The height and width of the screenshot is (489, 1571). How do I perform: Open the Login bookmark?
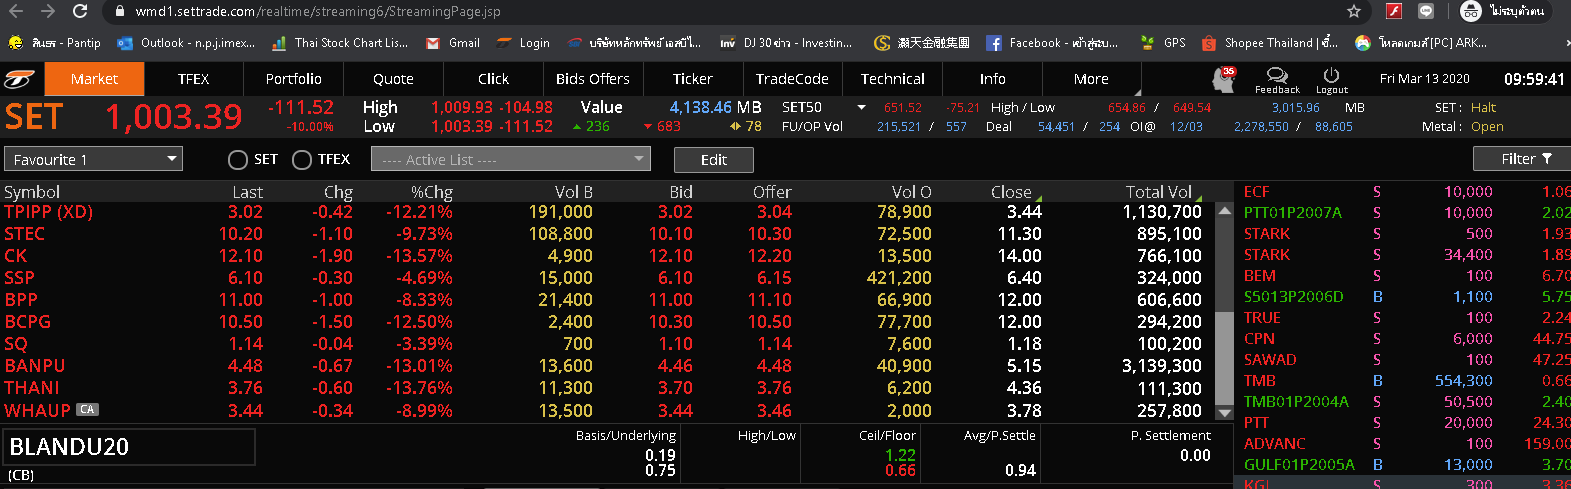tap(523, 43)
